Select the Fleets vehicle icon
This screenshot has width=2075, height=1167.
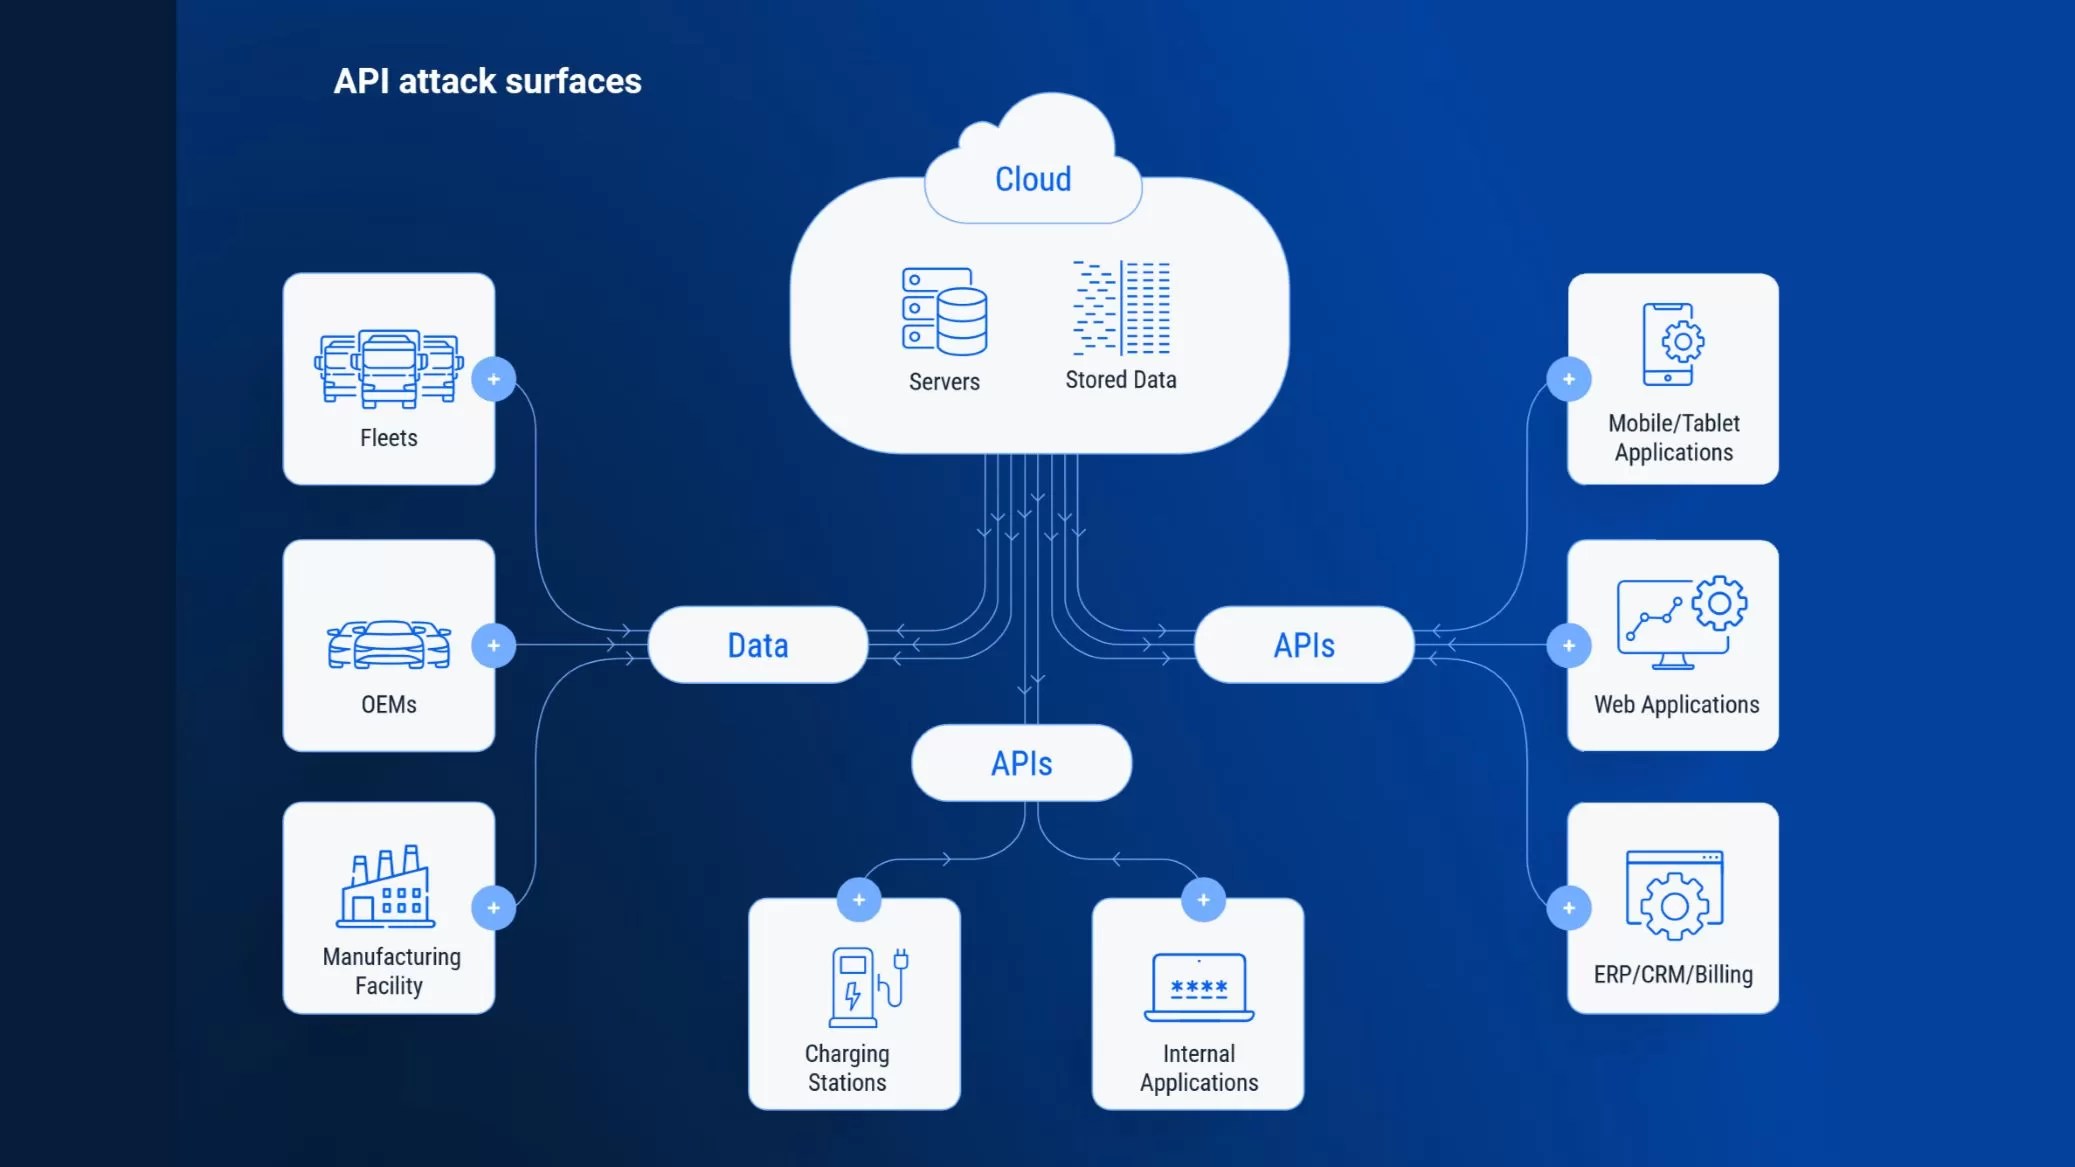point(386,361)
